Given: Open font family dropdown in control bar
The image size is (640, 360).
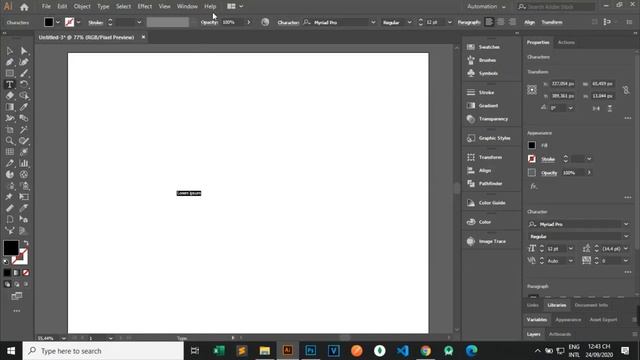Looking at the screenshot, I should [373, 22].
